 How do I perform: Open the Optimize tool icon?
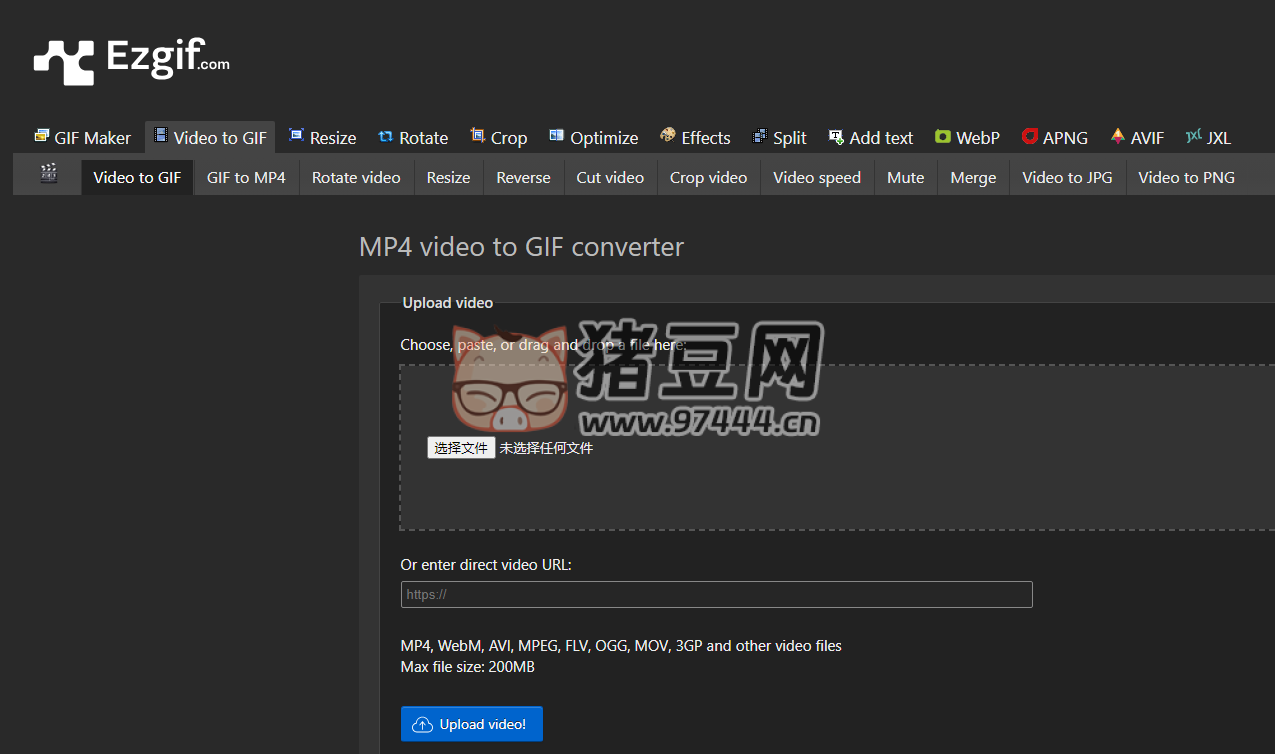click(555, 136)
